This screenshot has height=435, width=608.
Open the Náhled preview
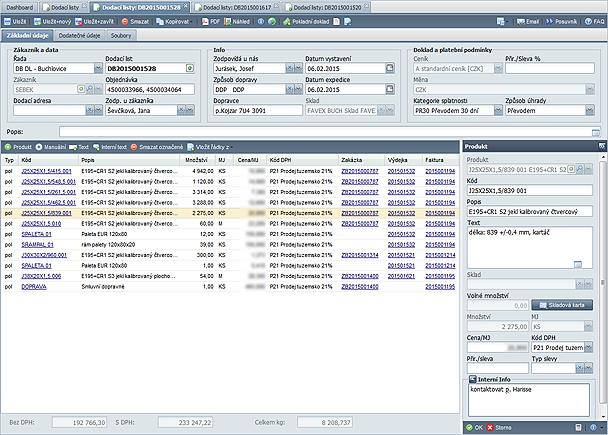tap(237, 22)
